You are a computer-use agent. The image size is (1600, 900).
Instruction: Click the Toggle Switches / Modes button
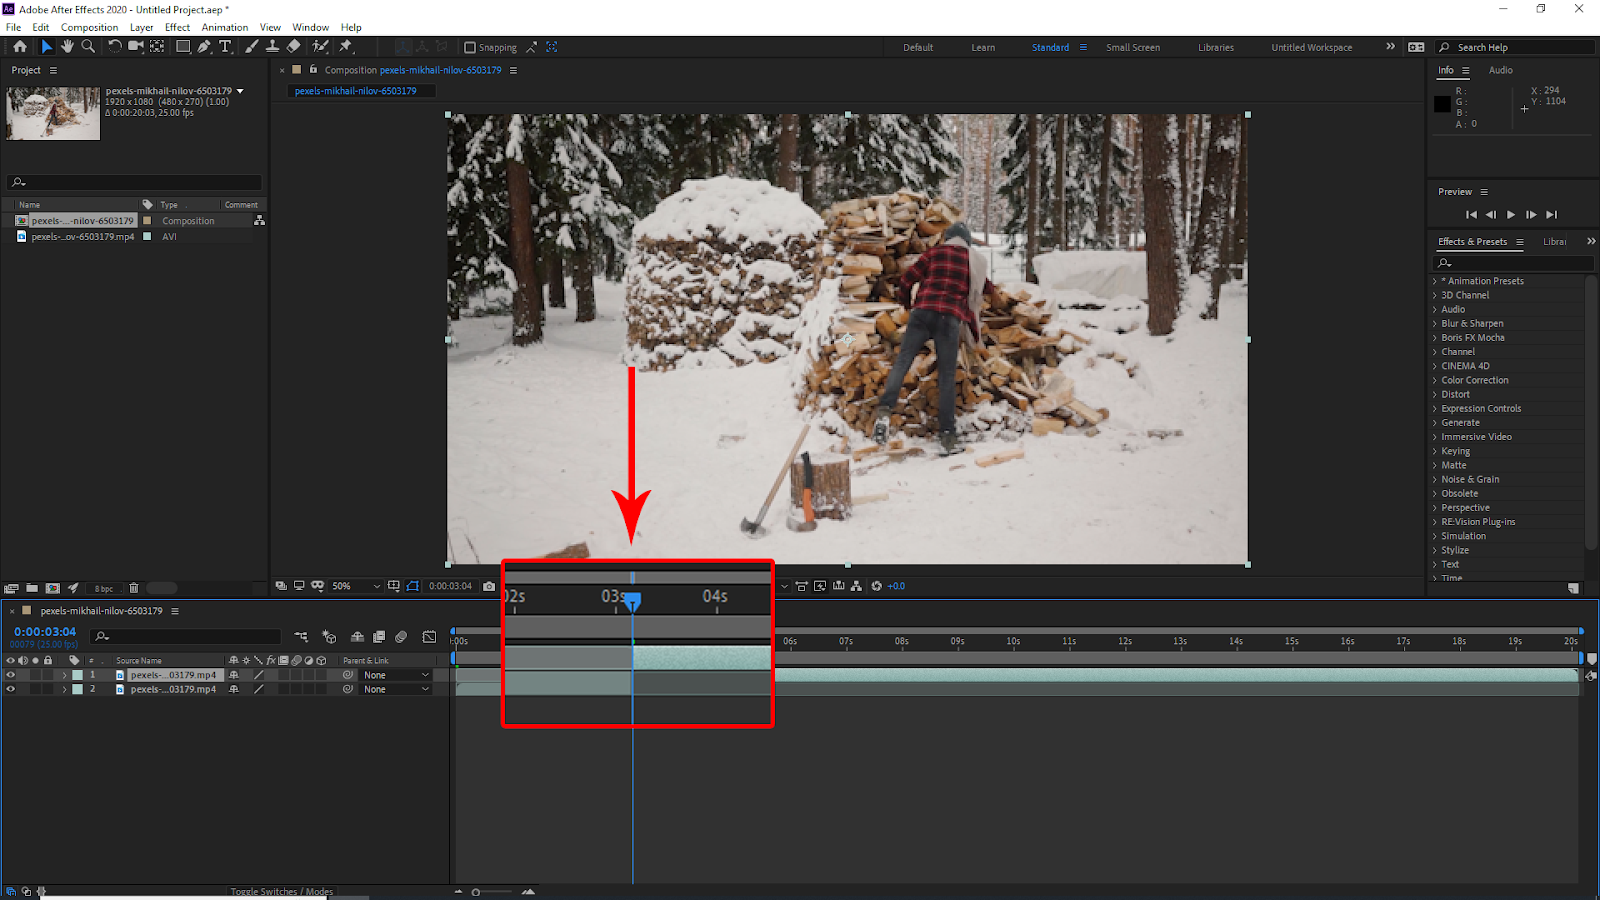click(281, 891)
